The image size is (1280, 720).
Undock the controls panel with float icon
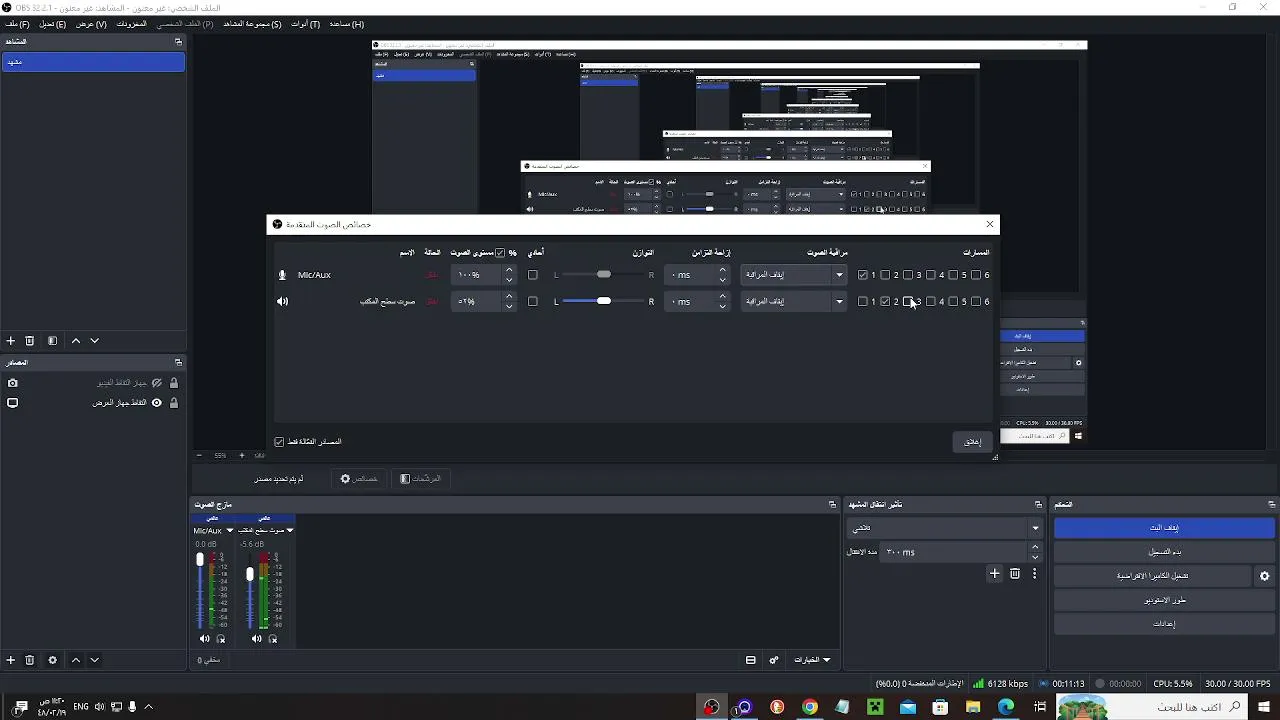click(x=1272, y=504)
